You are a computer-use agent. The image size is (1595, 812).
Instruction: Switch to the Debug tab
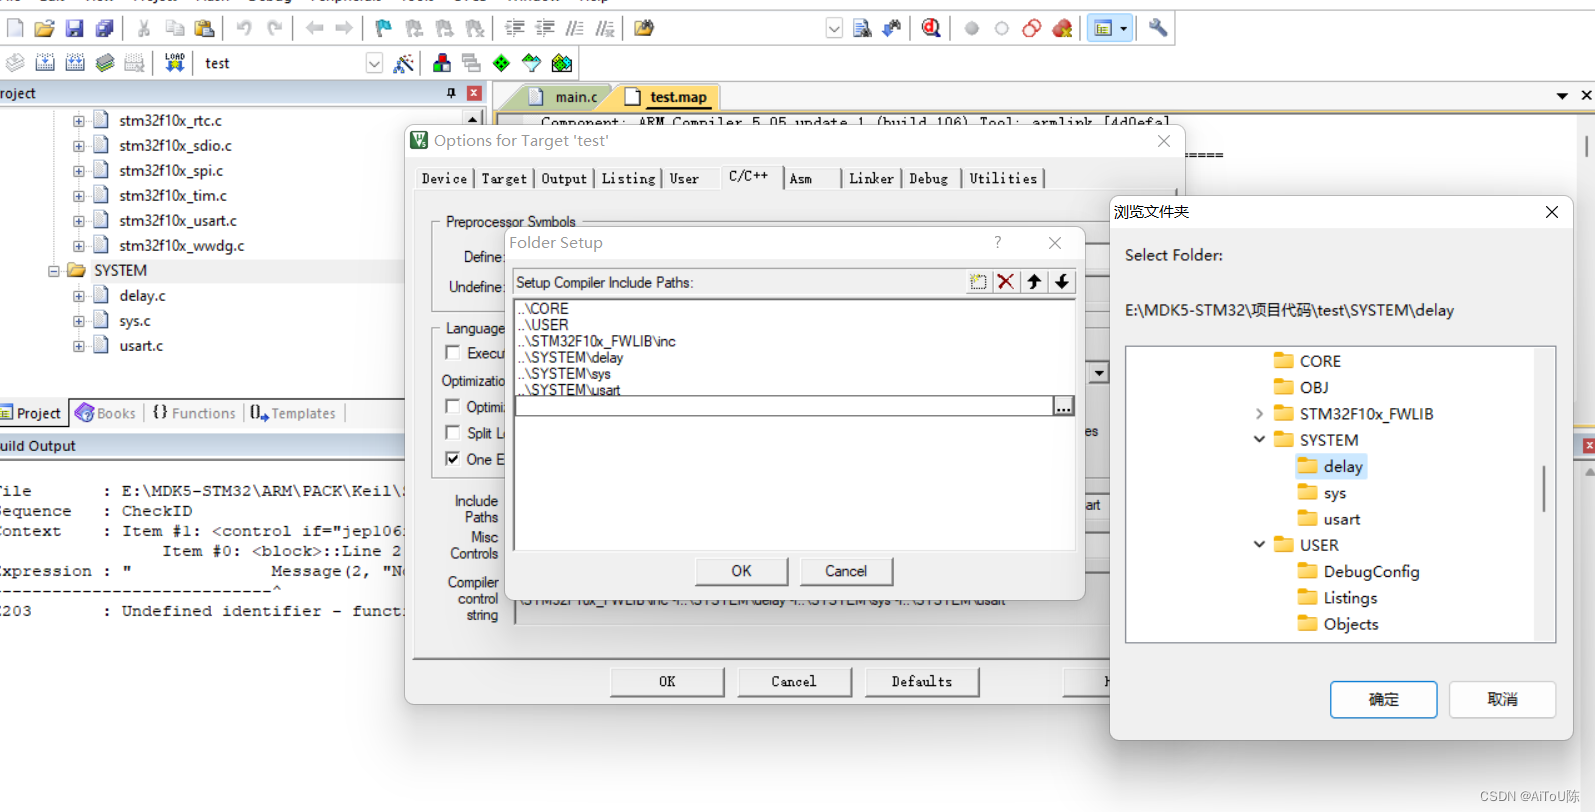(929, 179)
